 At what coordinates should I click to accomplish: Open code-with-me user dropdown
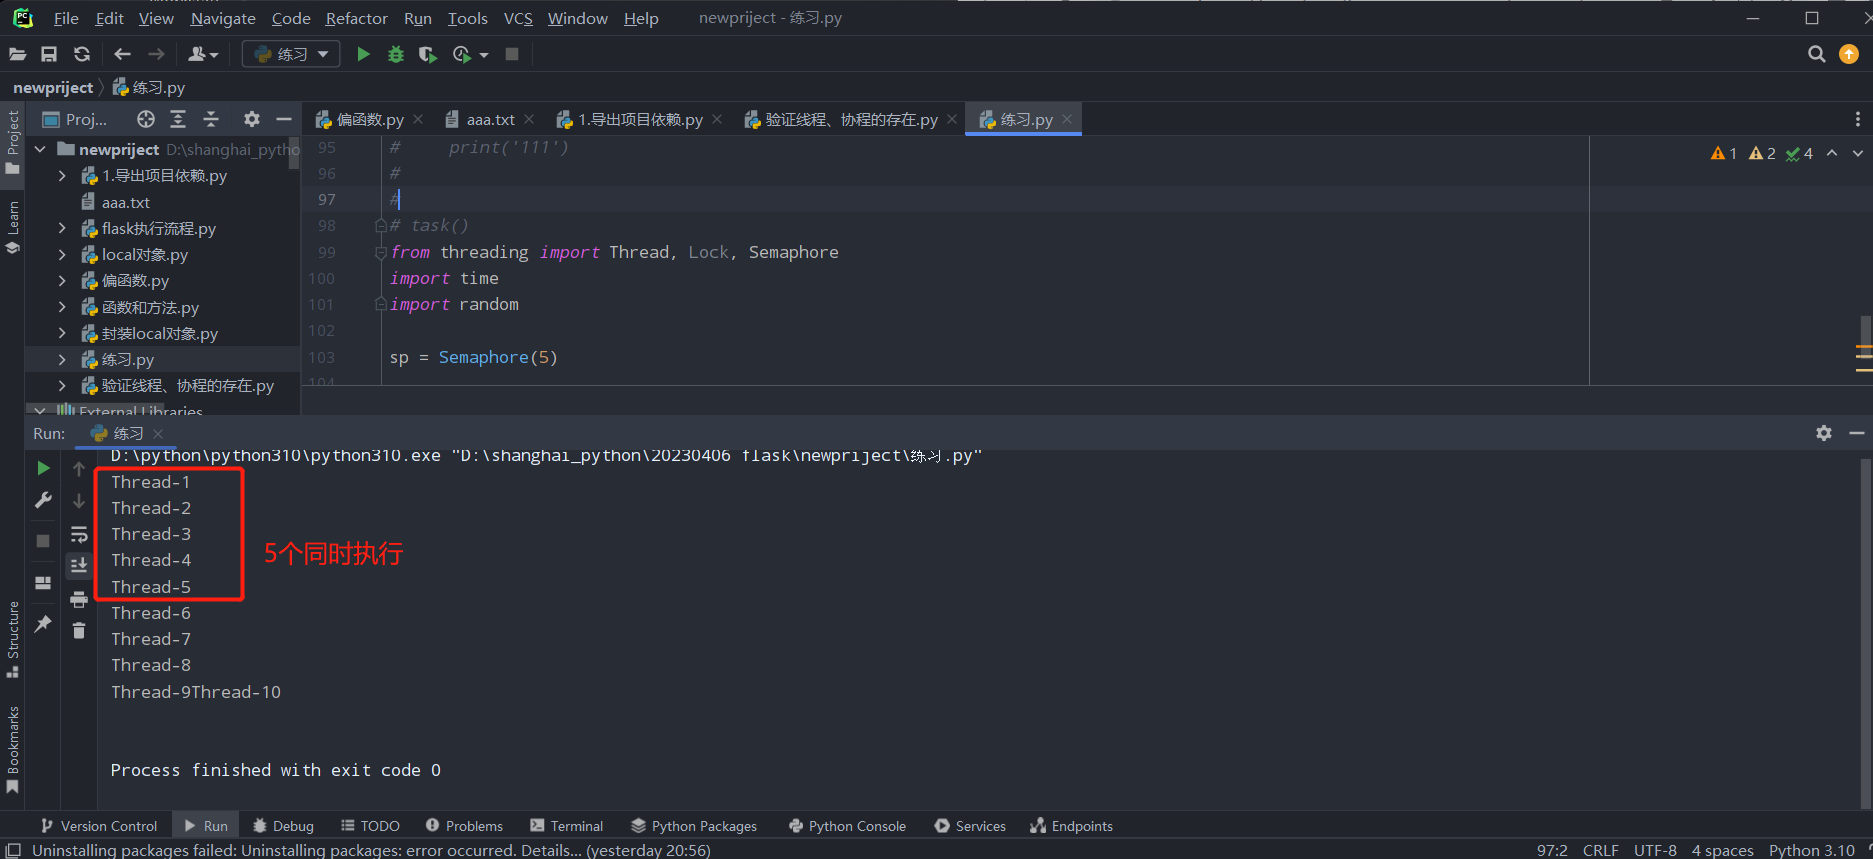click(x=204, y=54)
